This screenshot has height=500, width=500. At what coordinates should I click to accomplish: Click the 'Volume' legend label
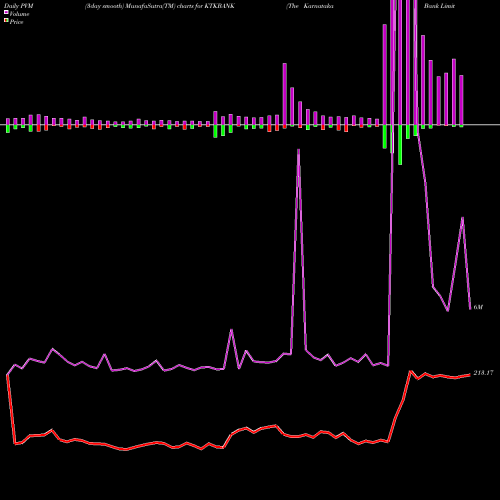click(19, 14)
